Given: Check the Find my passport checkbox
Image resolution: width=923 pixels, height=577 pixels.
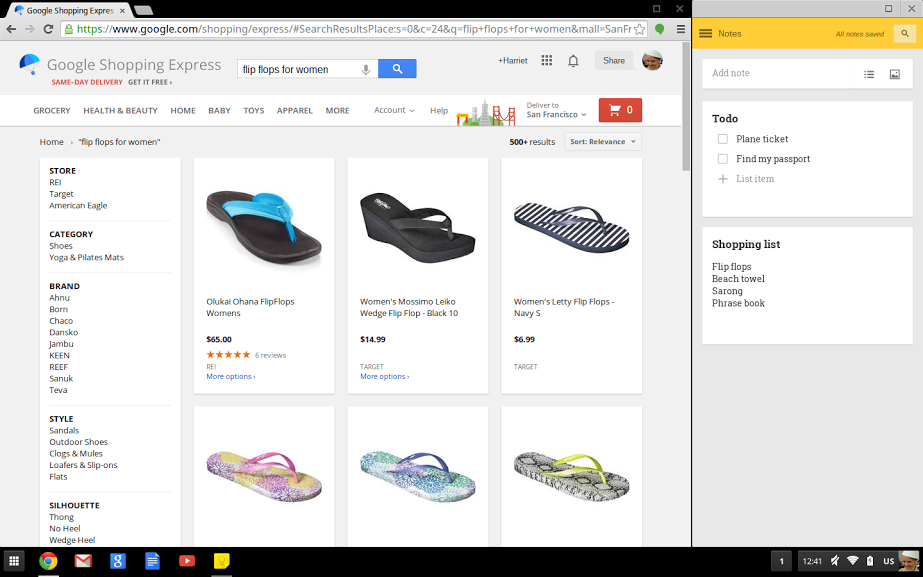Looking at the screenshot, I should tap(723, 159).
